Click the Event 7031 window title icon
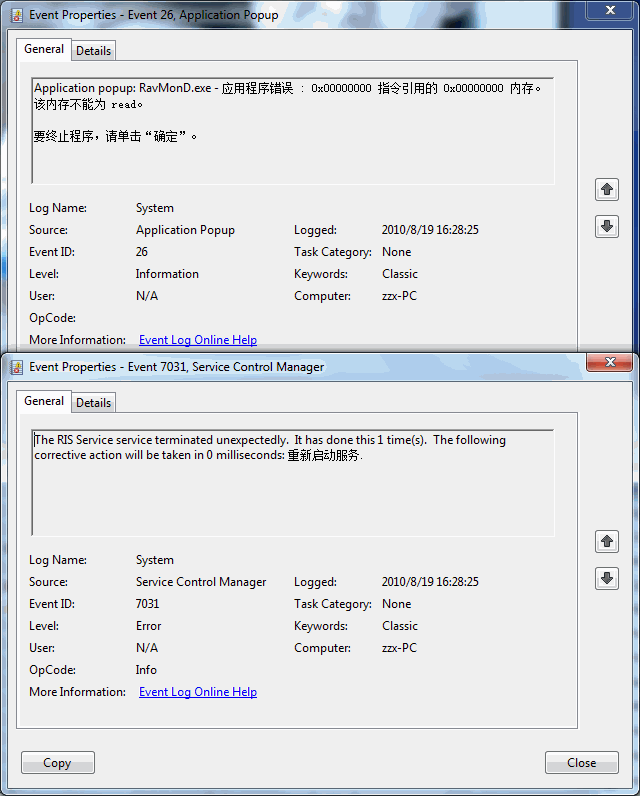This screenshot has width=640, height=796. coord(17,367)
